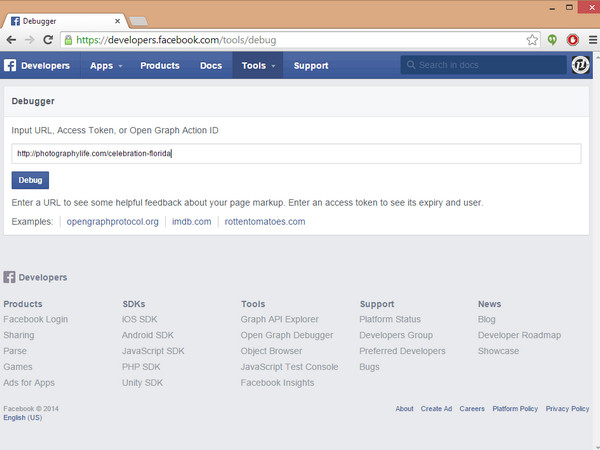Screen dimensions: 600x450
Task: Open the rottentomatoes.com example link
Action: 265,221
